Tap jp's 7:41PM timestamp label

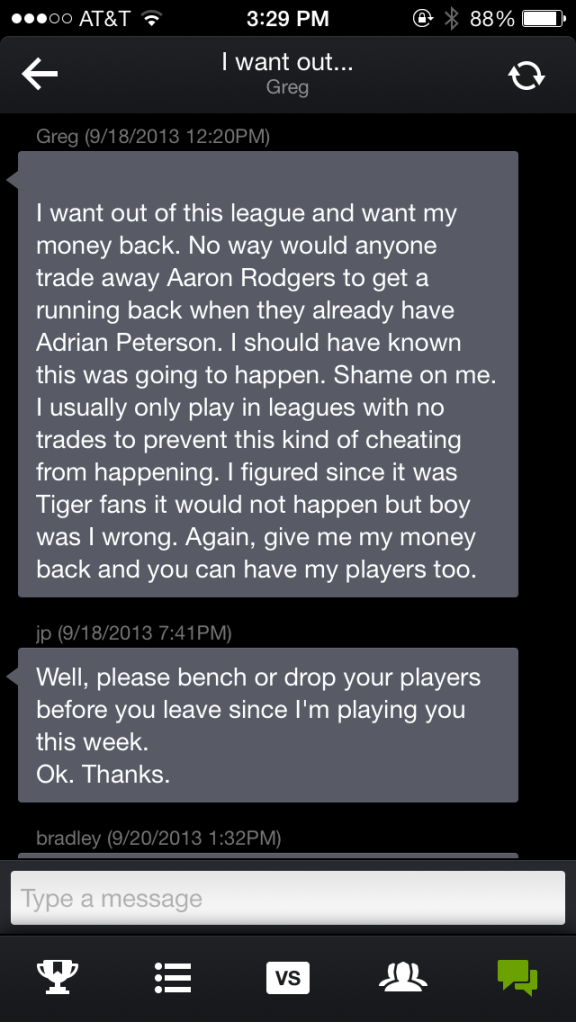point(134,633)
